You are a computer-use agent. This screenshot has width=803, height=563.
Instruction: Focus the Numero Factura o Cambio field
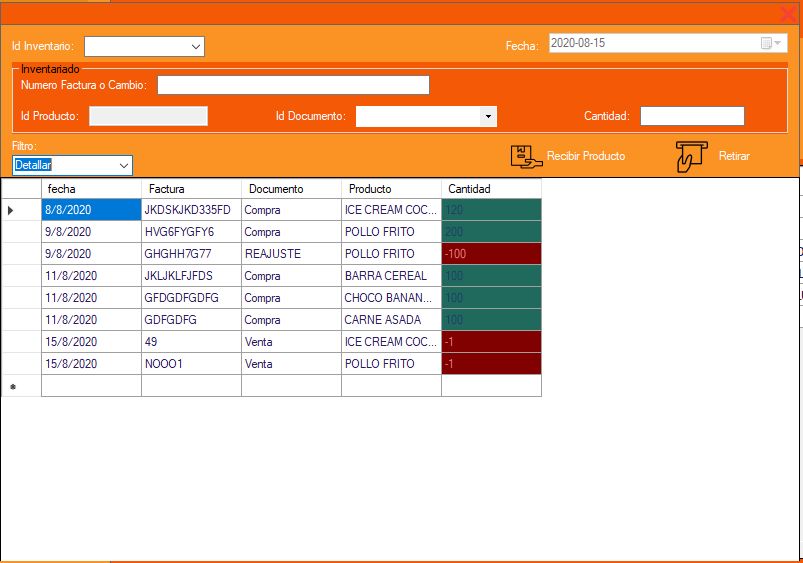[293, 85]
